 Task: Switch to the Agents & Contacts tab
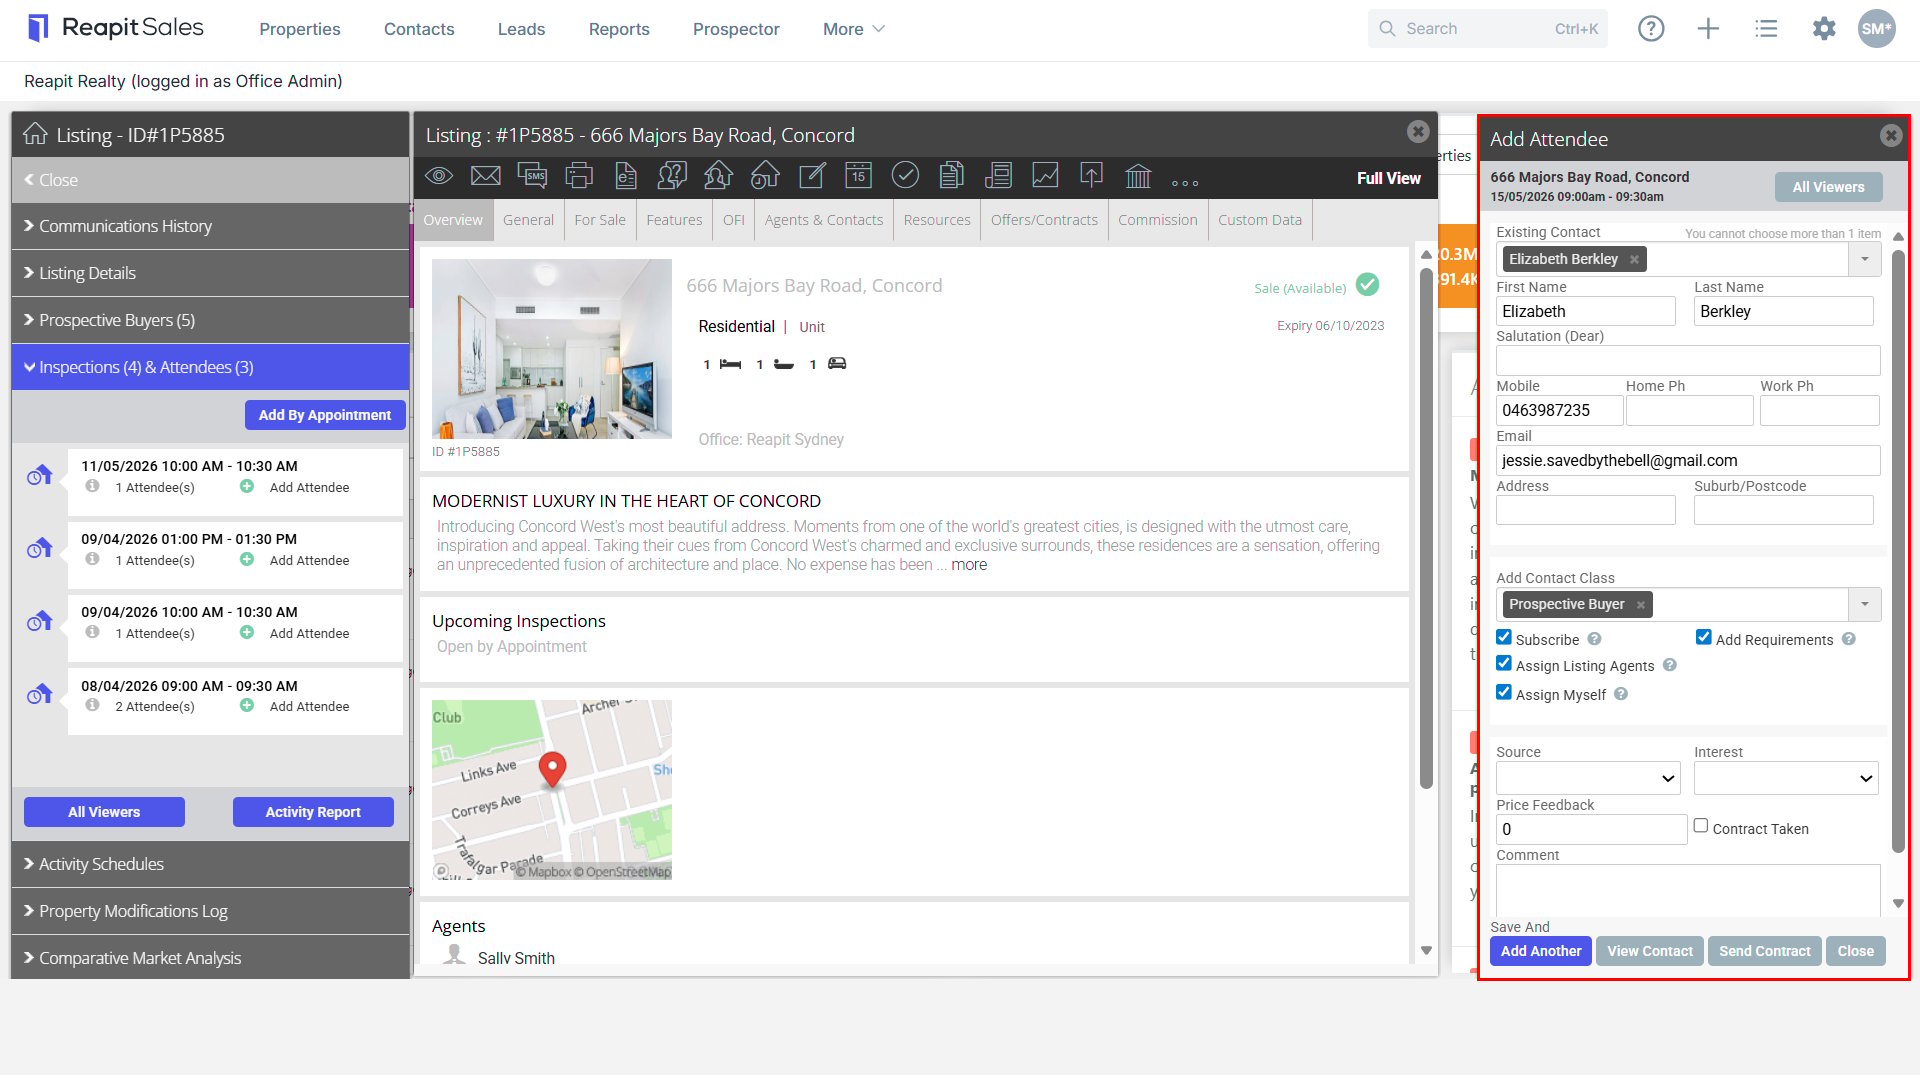click(823, 220)
